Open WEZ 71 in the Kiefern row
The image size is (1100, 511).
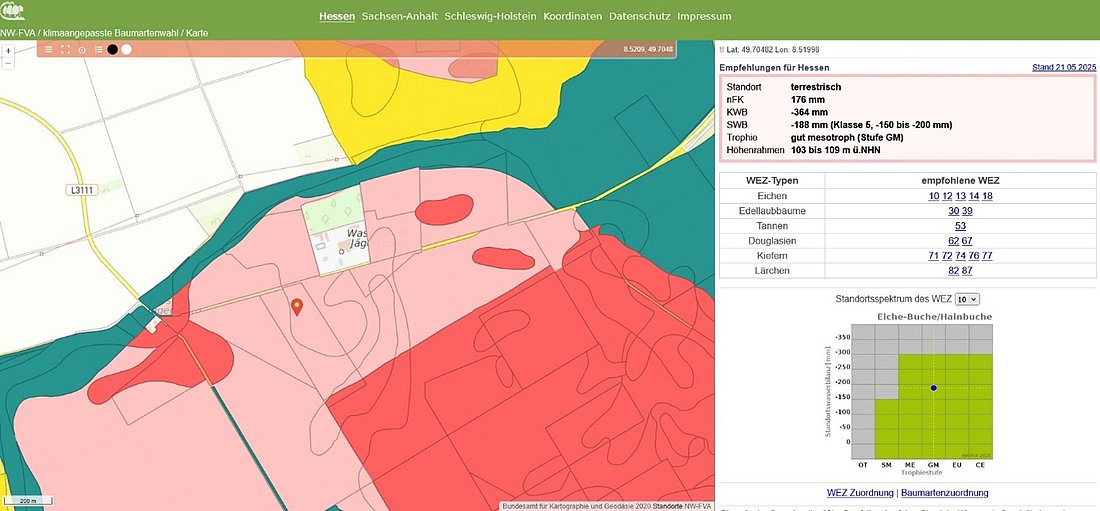click(x=934, y=256)
